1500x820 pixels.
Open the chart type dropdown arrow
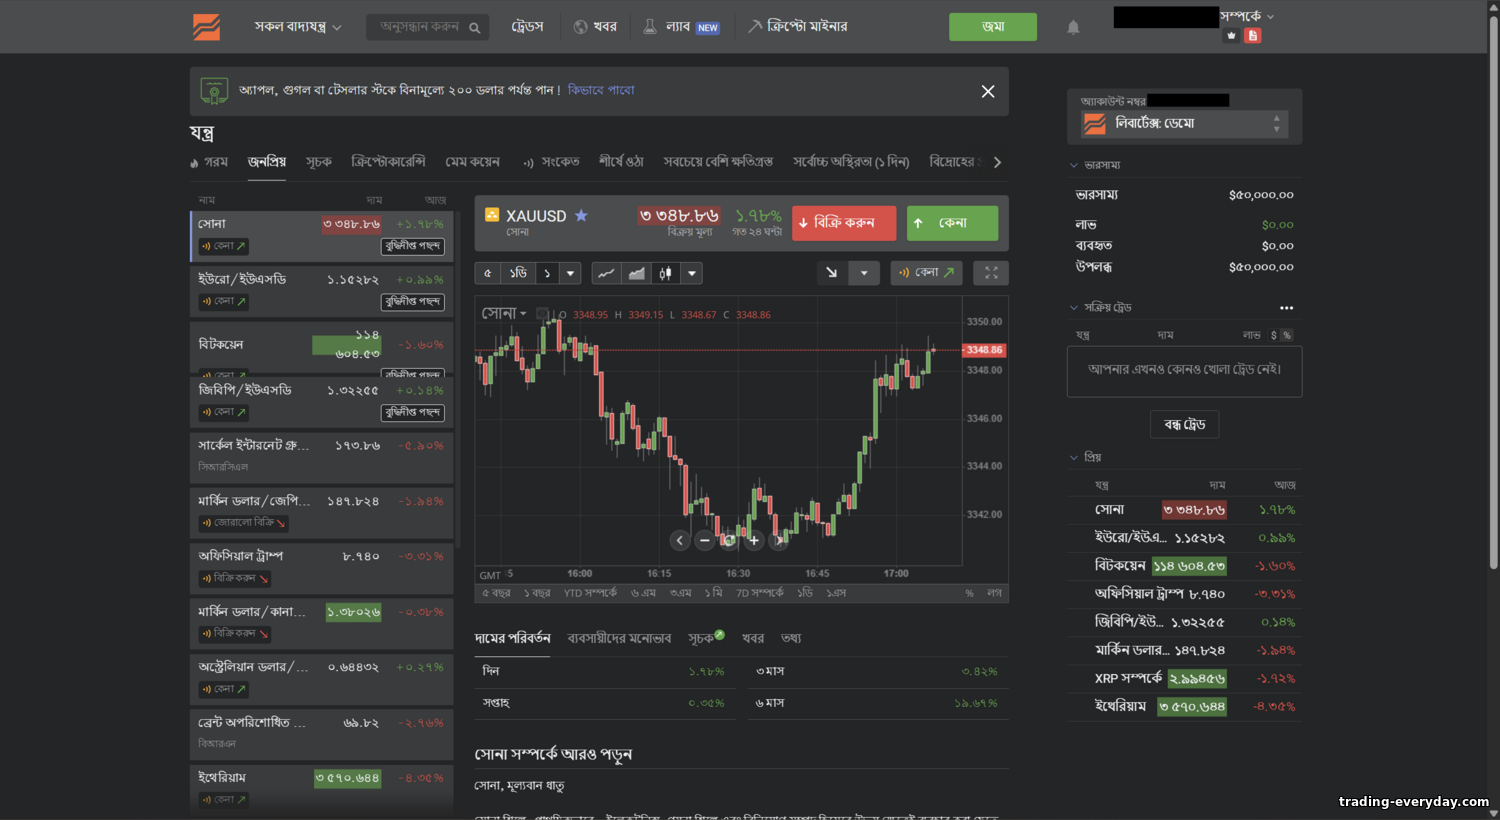point(692,272)
